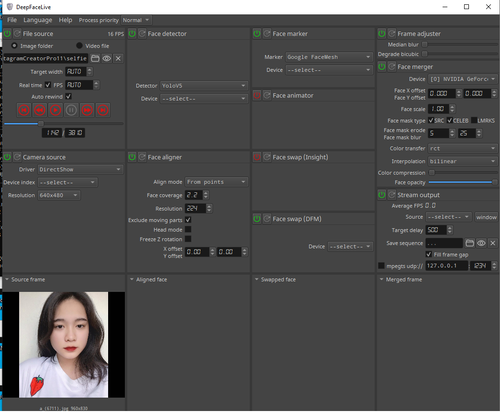The height and width of the screenshot is (412, 500).
Task: Clear the image folder path with X icon
Action: pyautogui.click(x=118, y=59)
